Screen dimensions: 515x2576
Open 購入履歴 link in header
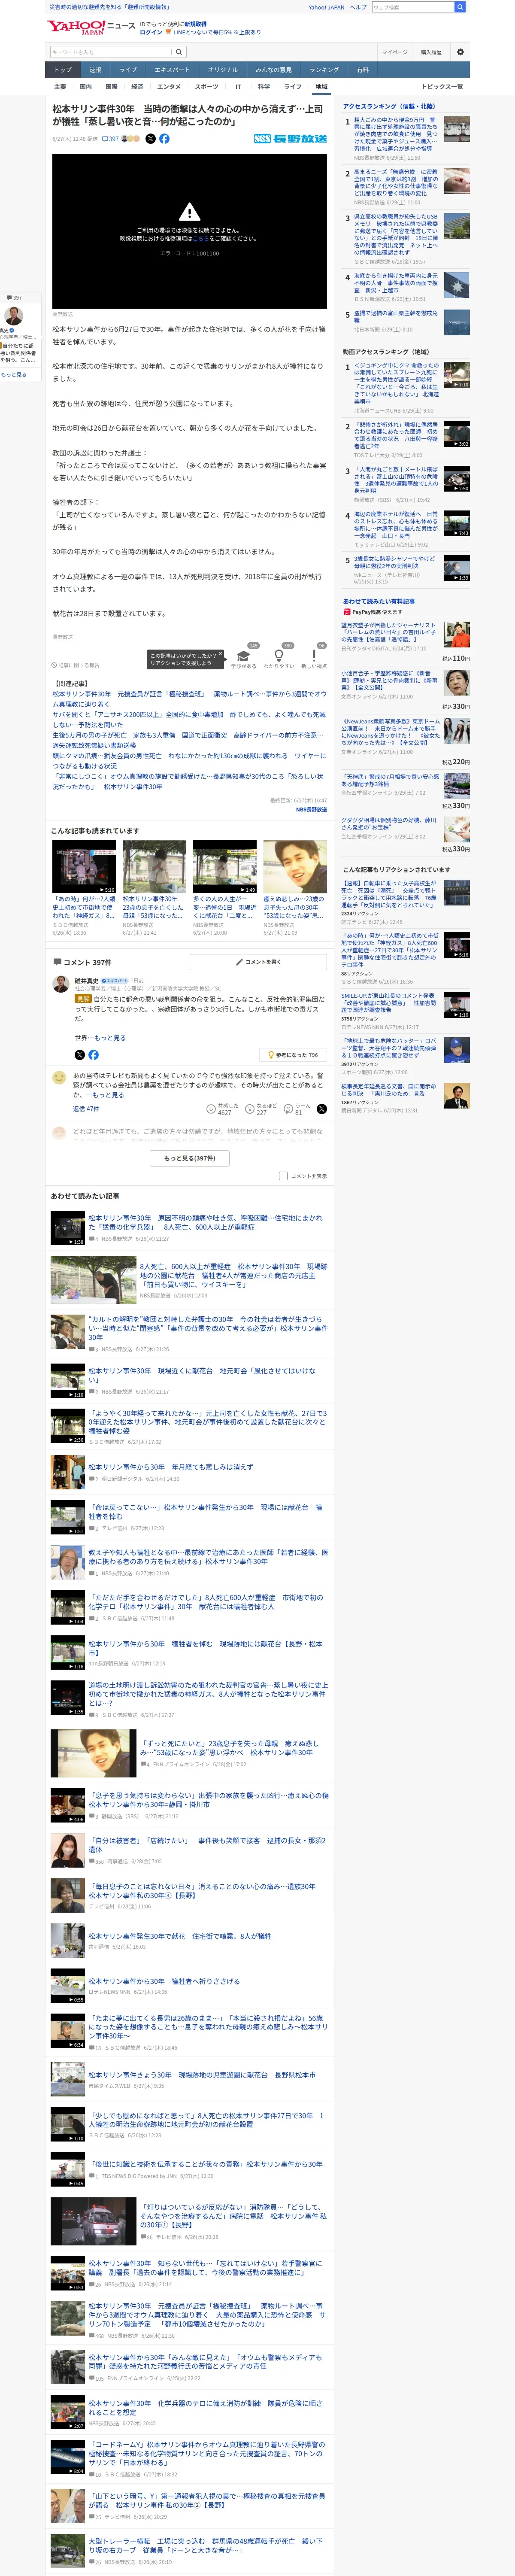pyautogui.click(x=431, y=52)
